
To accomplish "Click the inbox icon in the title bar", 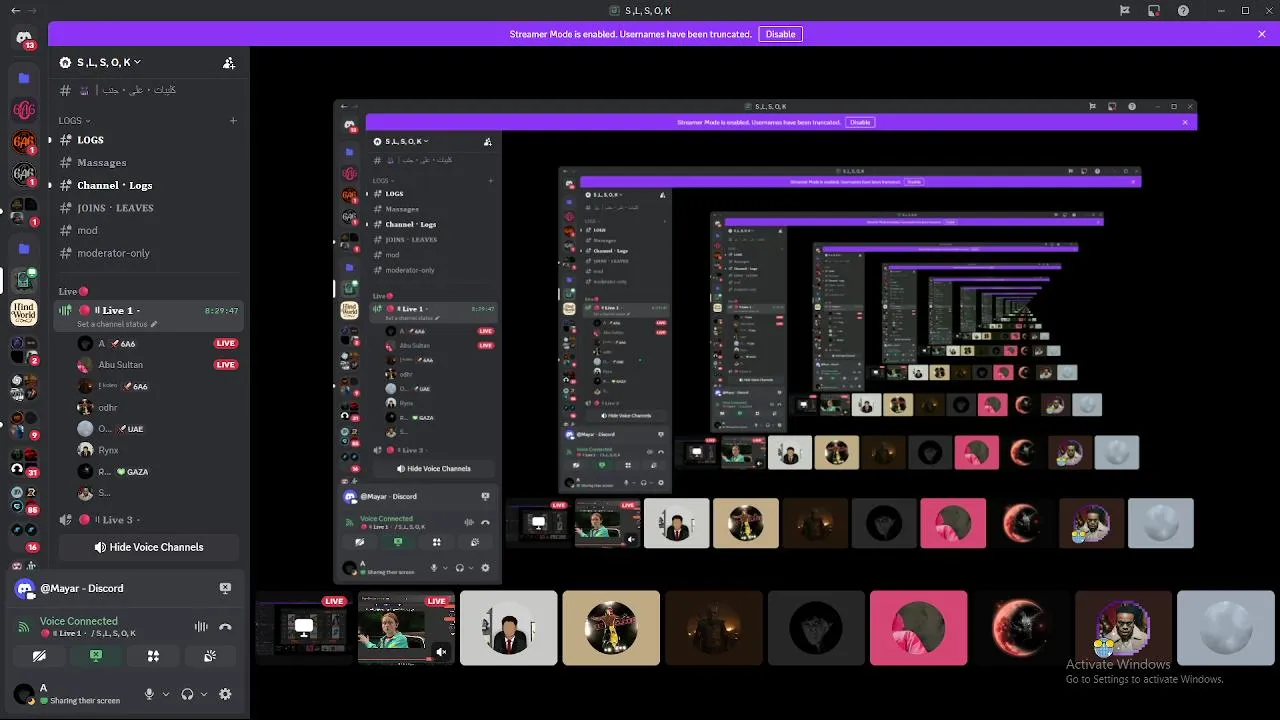I will click(x=1153, y=11).
